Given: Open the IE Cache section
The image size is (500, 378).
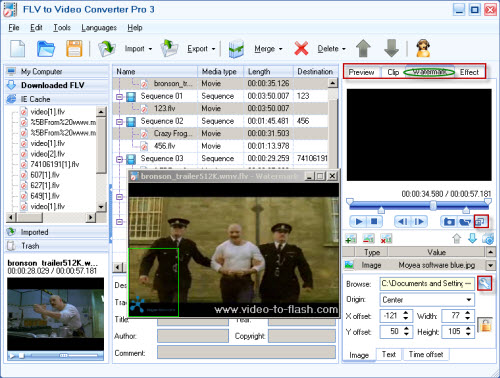Looking at the screenshot, I should 57,99.
